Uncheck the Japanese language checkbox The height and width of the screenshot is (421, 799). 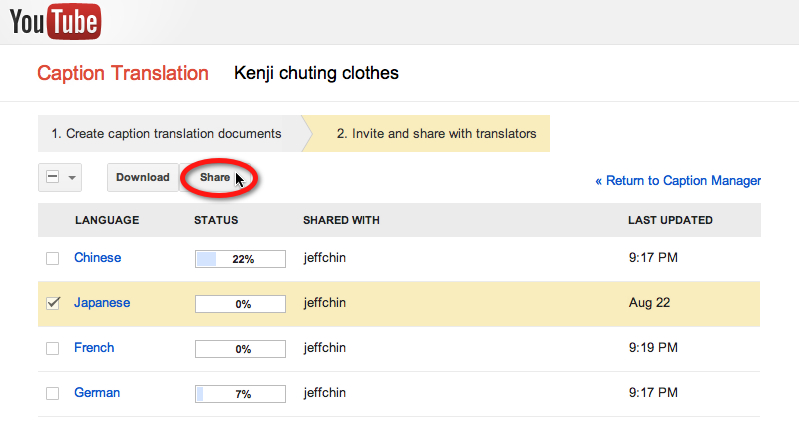[x=53, y=303]
